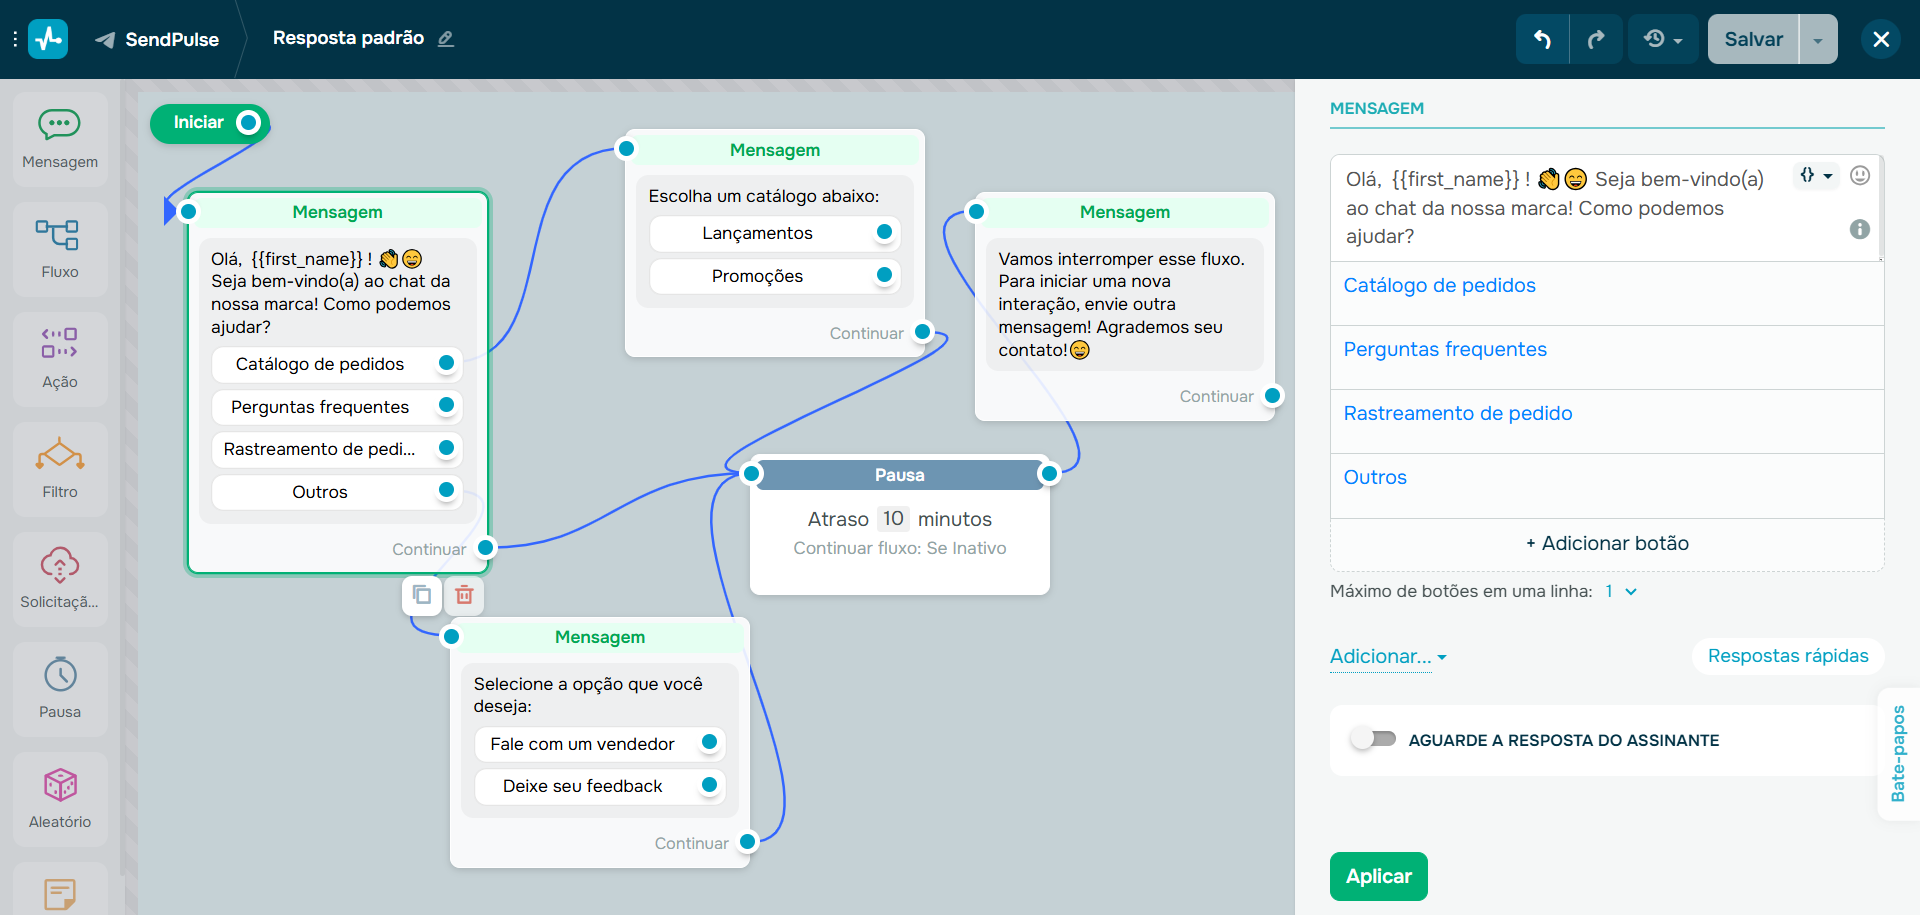
Task: Close the flow editor
Action: pos(1881,39)
